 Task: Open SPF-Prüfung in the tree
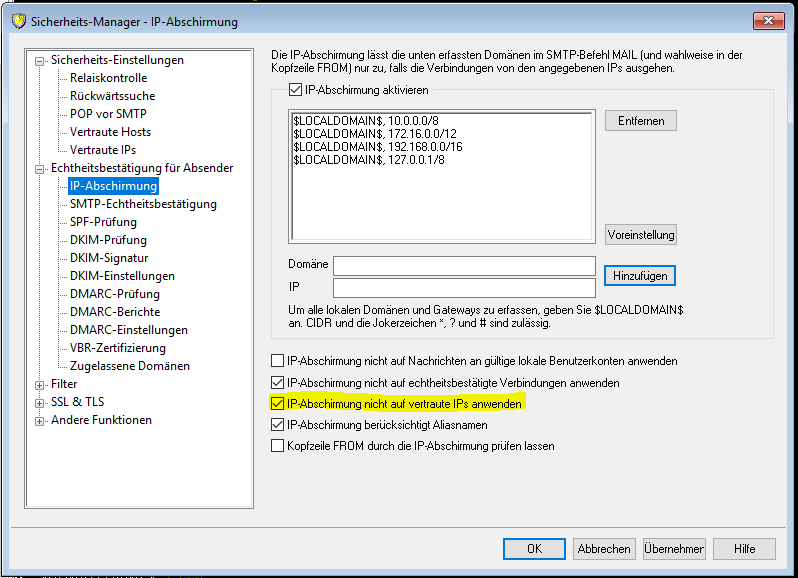point(103,222)
